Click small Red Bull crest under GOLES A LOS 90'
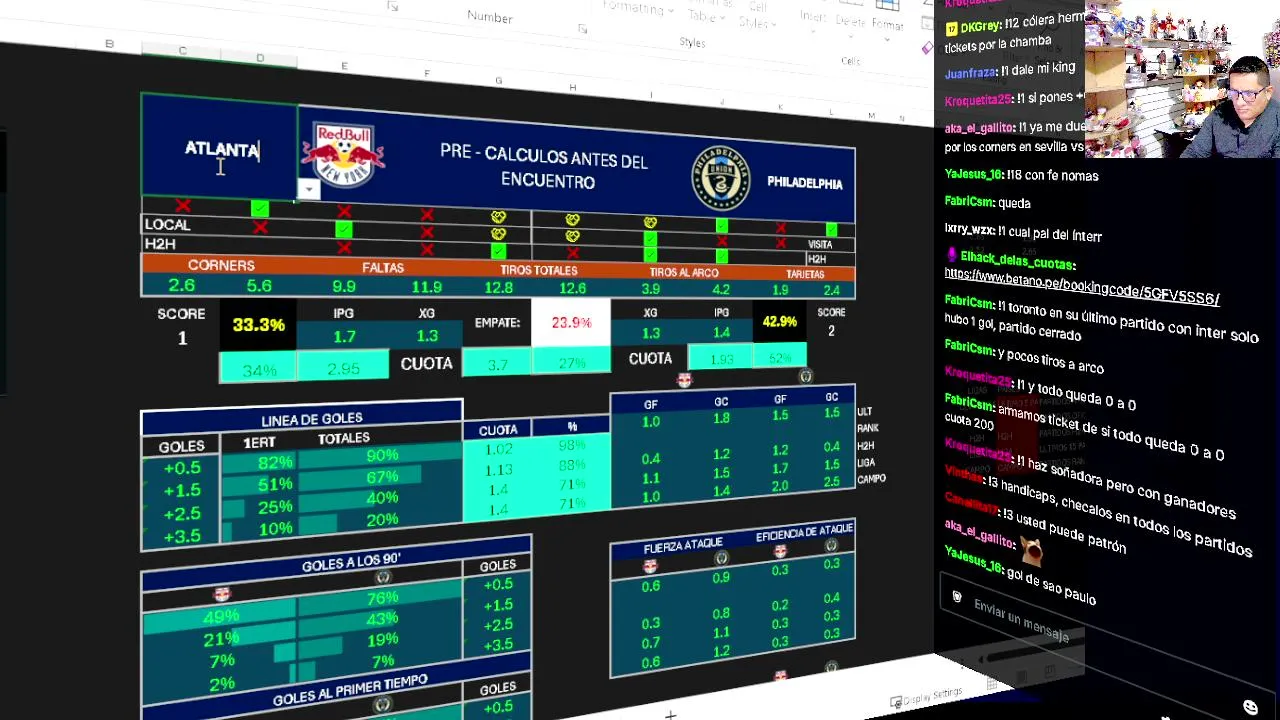This screenshot has width=1280, height=720. tap(222, 594)
